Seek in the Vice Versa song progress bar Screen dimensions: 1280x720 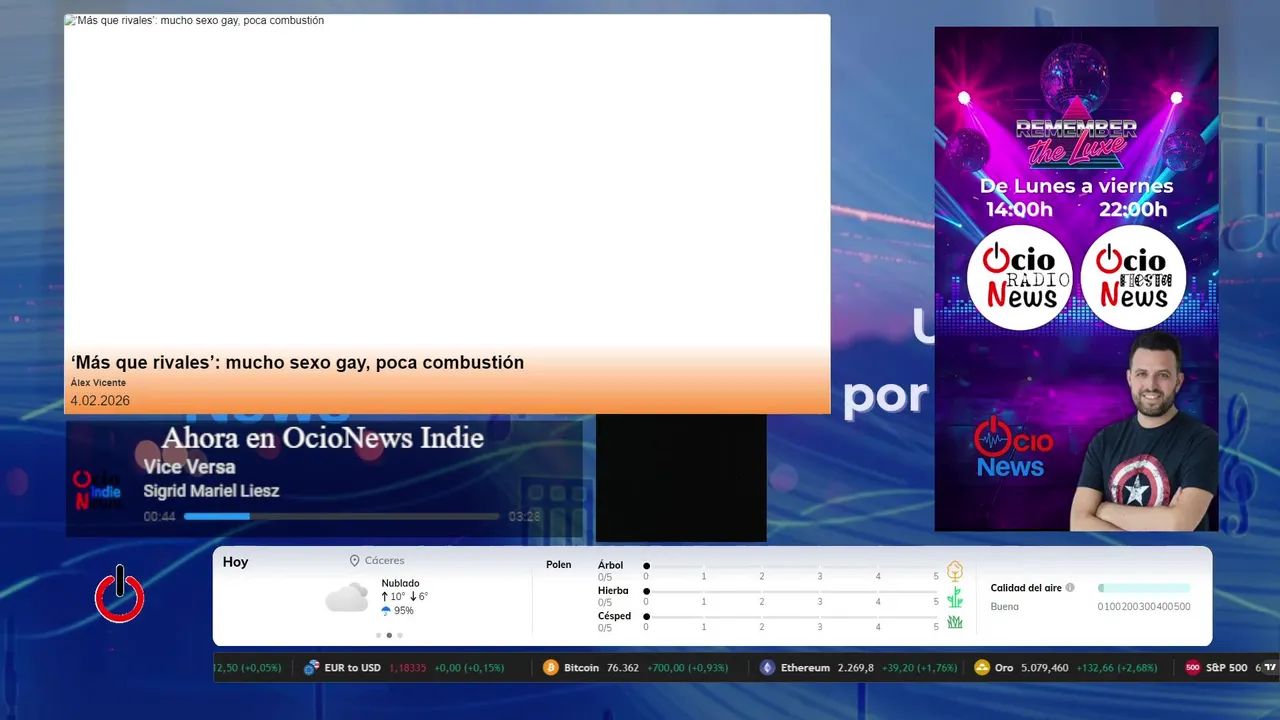[x=341, y=517]
